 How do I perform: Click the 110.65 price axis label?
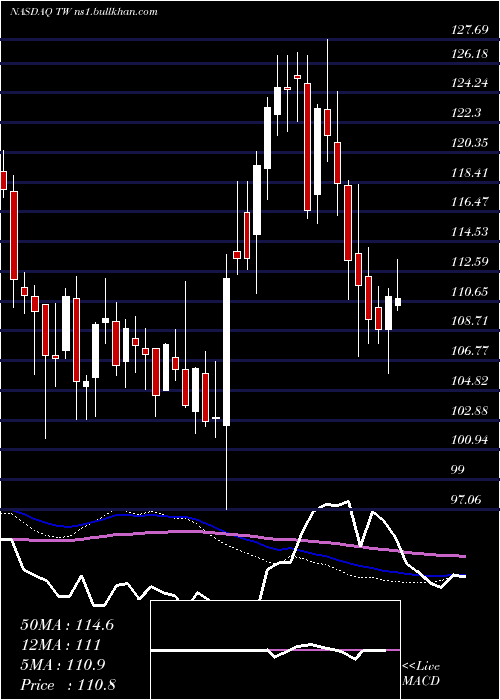click(468, 292)
